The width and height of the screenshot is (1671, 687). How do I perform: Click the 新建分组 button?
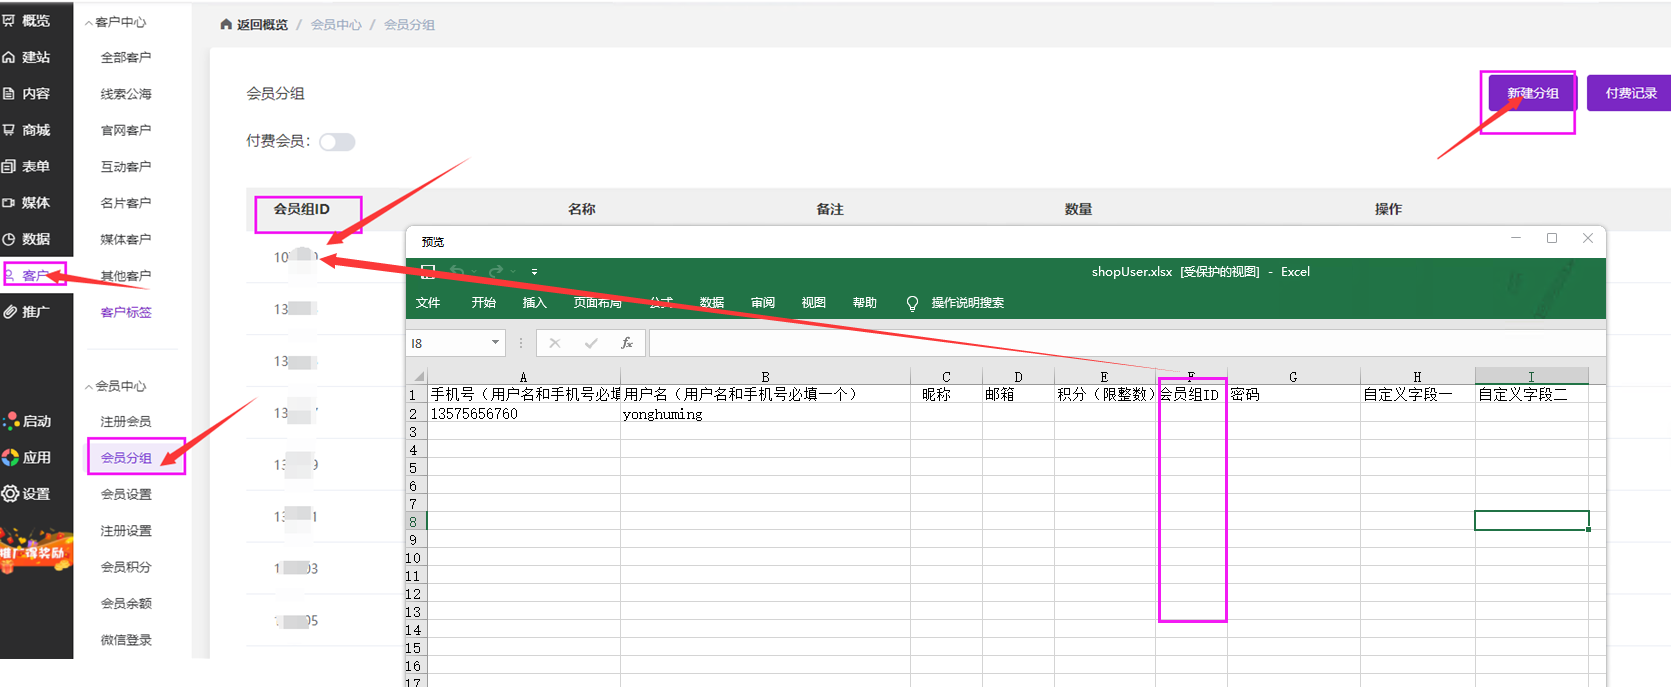(x=1532, y=93)
